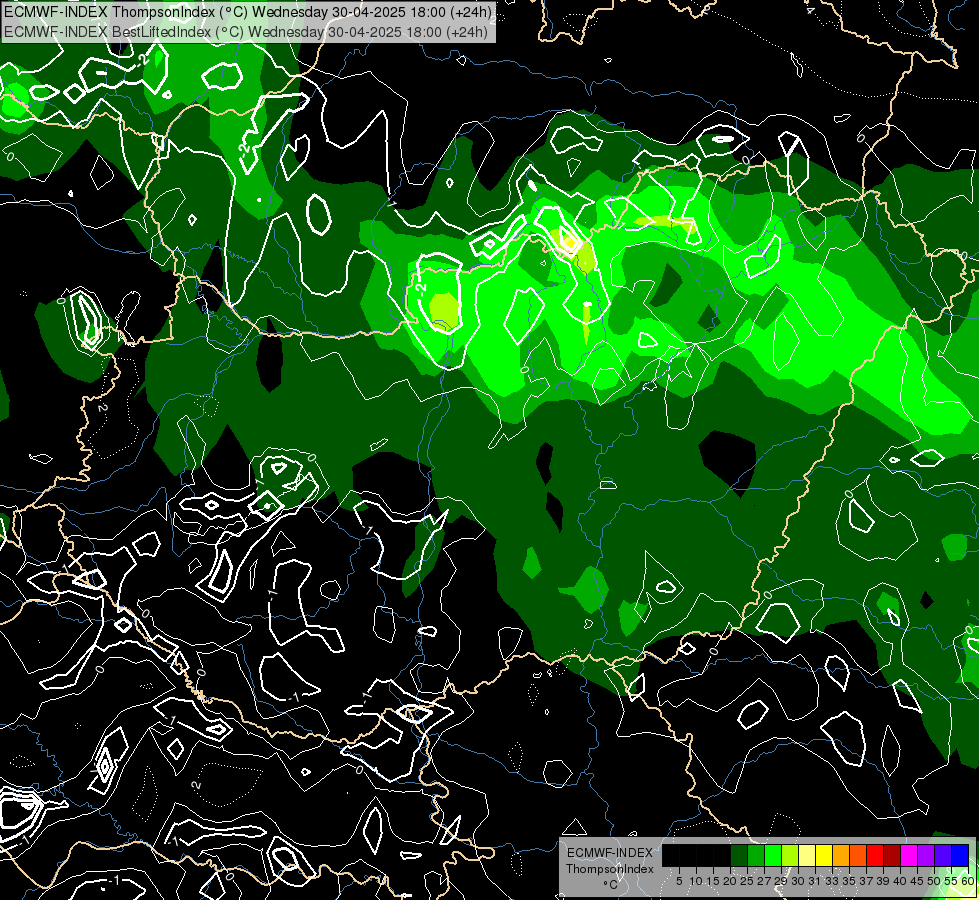The width and height of the screenshot is (979, 900).
Task: Pick the yellow-green 29–30 legend swatch
Action: tap(790, 855)
